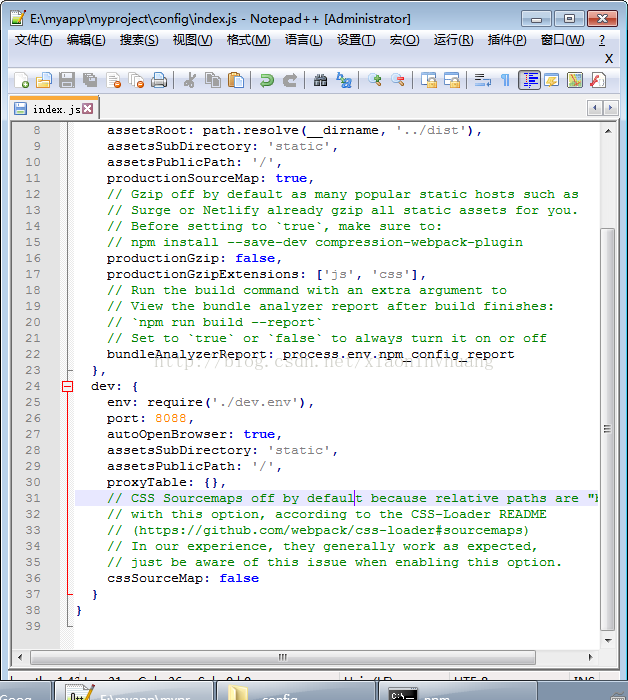Click the tab bar right arrow
Image resolution: width=628 pixels, height=700 pixels.
(x=611, y=108)
